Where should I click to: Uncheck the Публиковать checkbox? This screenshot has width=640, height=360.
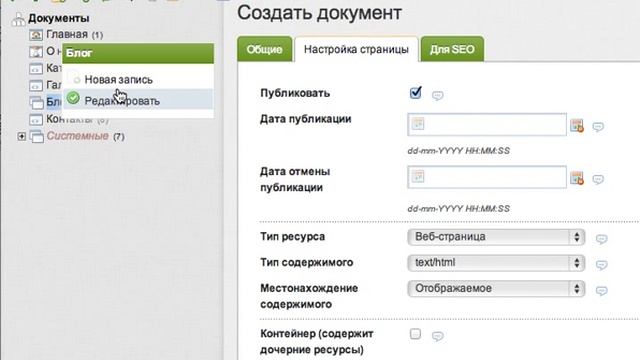click(x=416, y=93)
